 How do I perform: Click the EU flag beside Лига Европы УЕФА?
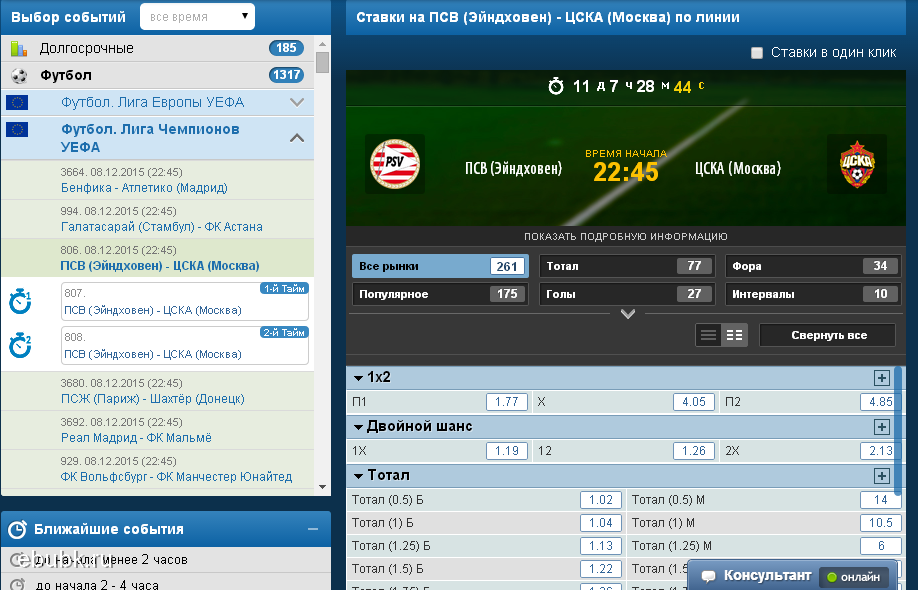[17, 102]
